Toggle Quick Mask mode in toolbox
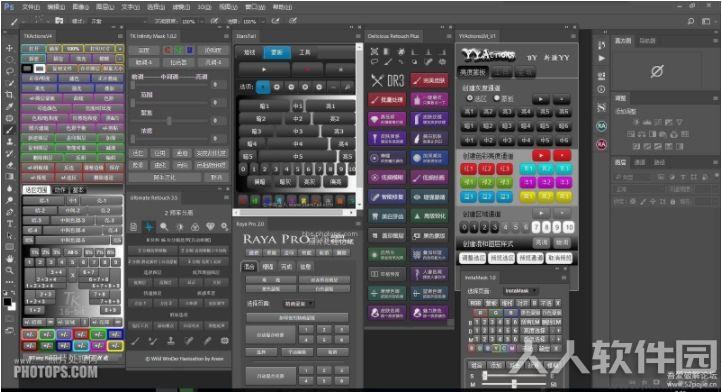The height and width of the screenshot is (392, 722). point(9,319)
